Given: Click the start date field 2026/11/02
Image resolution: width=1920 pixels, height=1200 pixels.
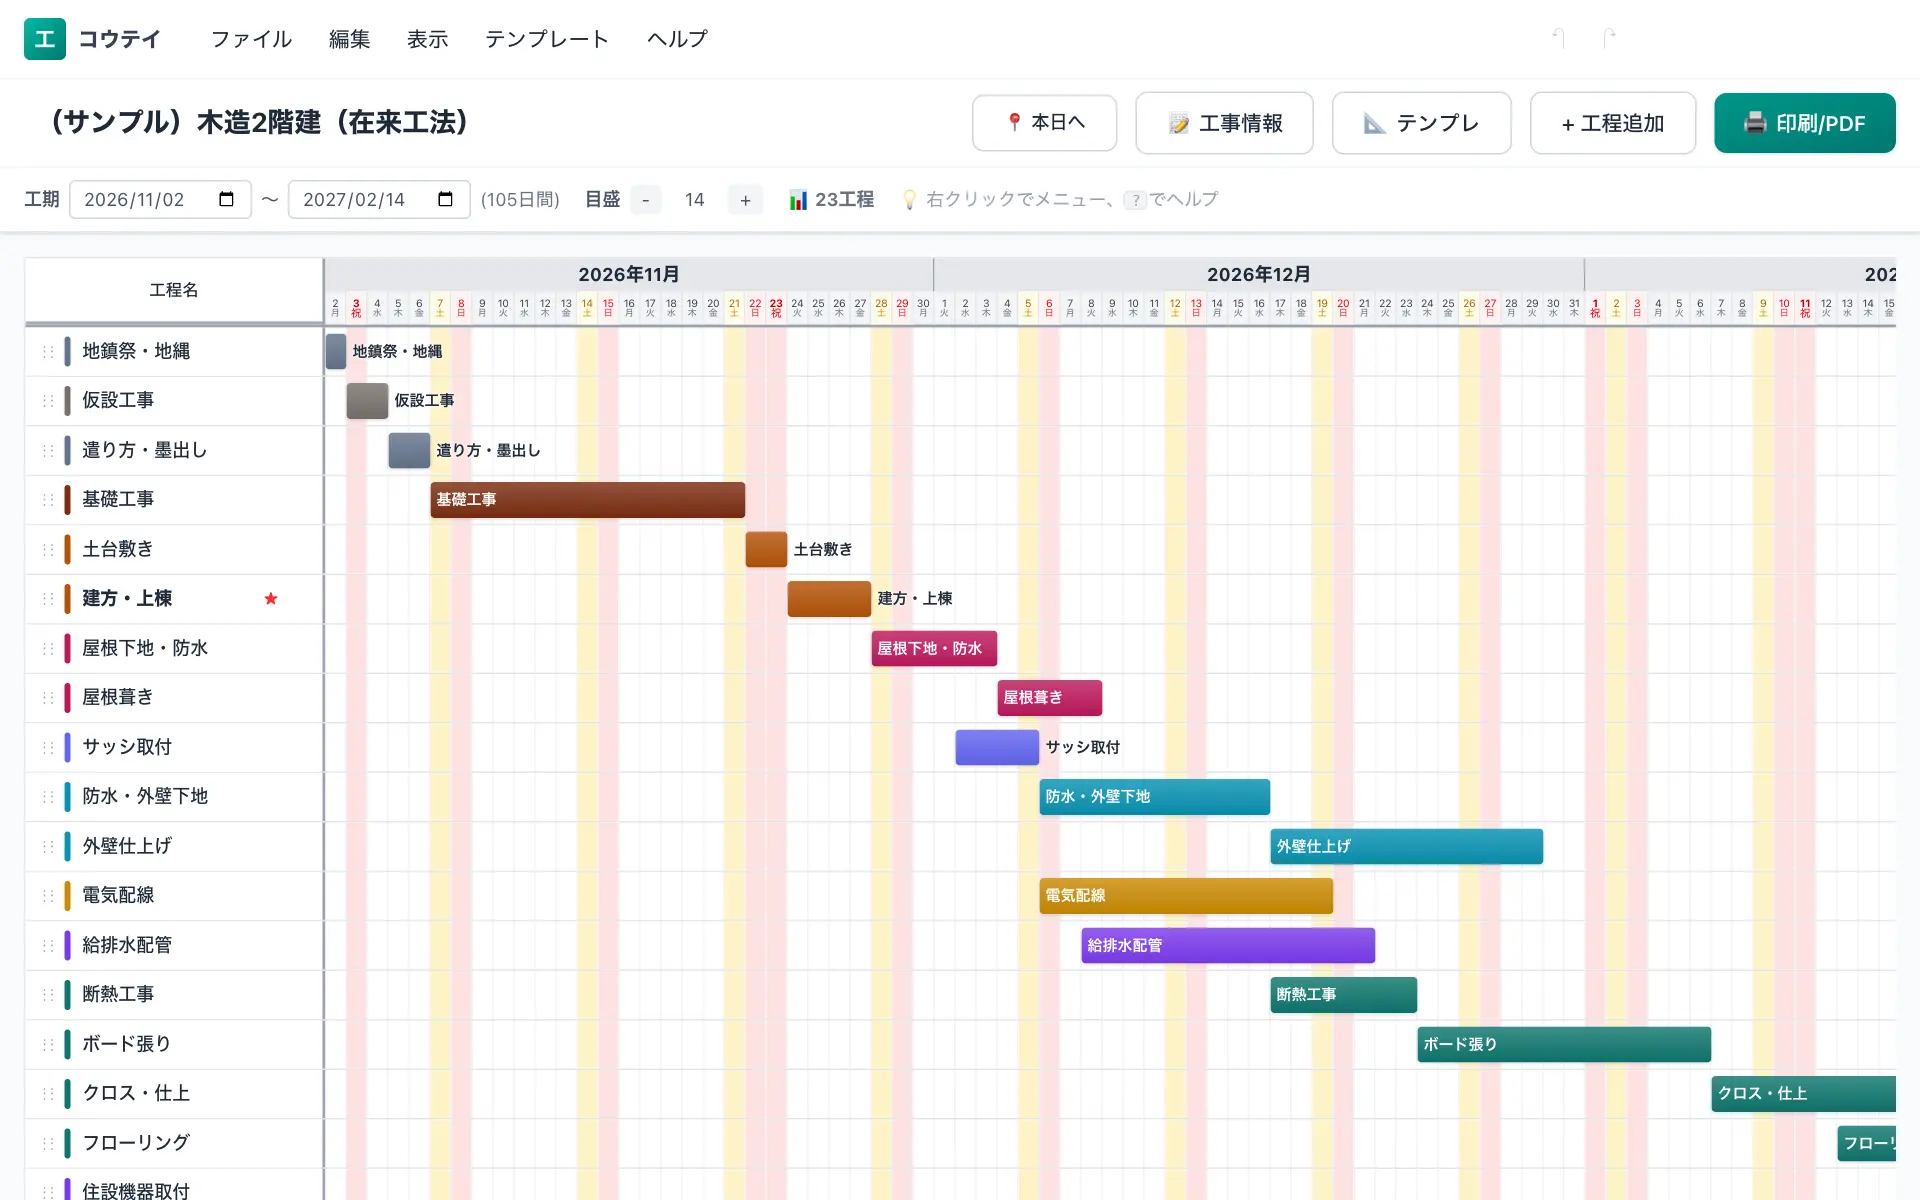Looking at the screenshot, I should point(160,200).
